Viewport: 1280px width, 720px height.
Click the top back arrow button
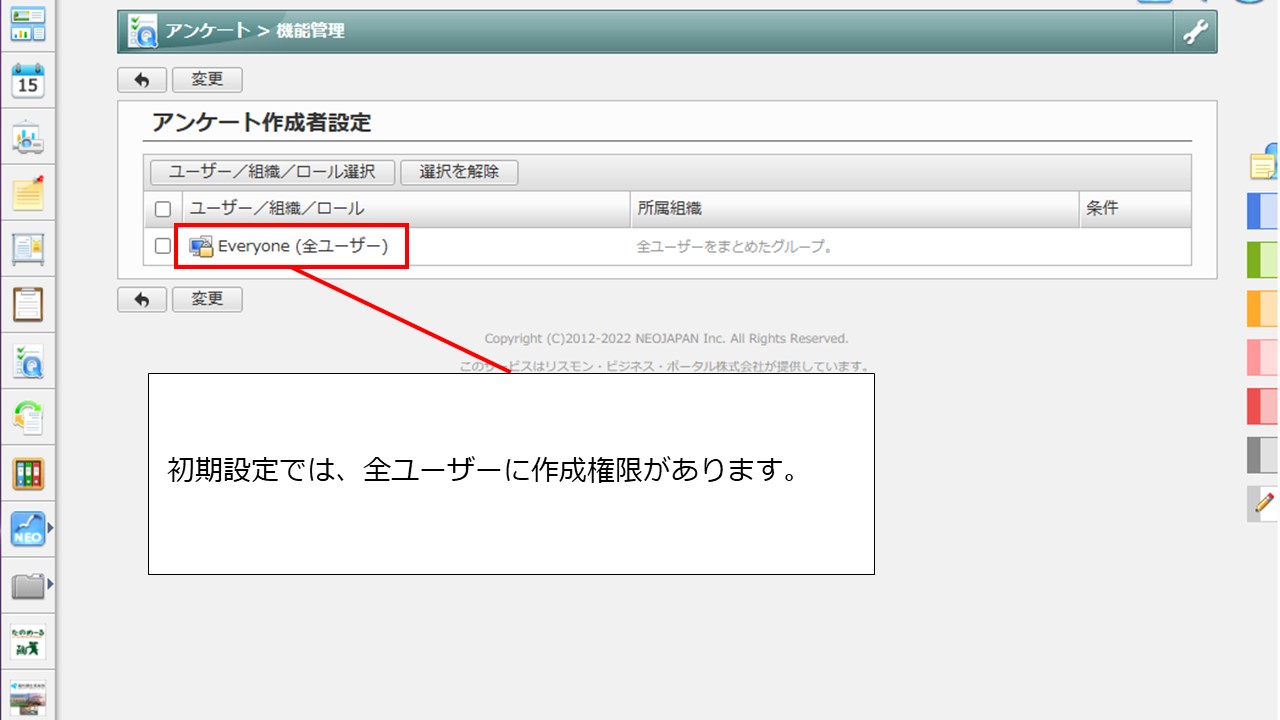pos(142,80)
